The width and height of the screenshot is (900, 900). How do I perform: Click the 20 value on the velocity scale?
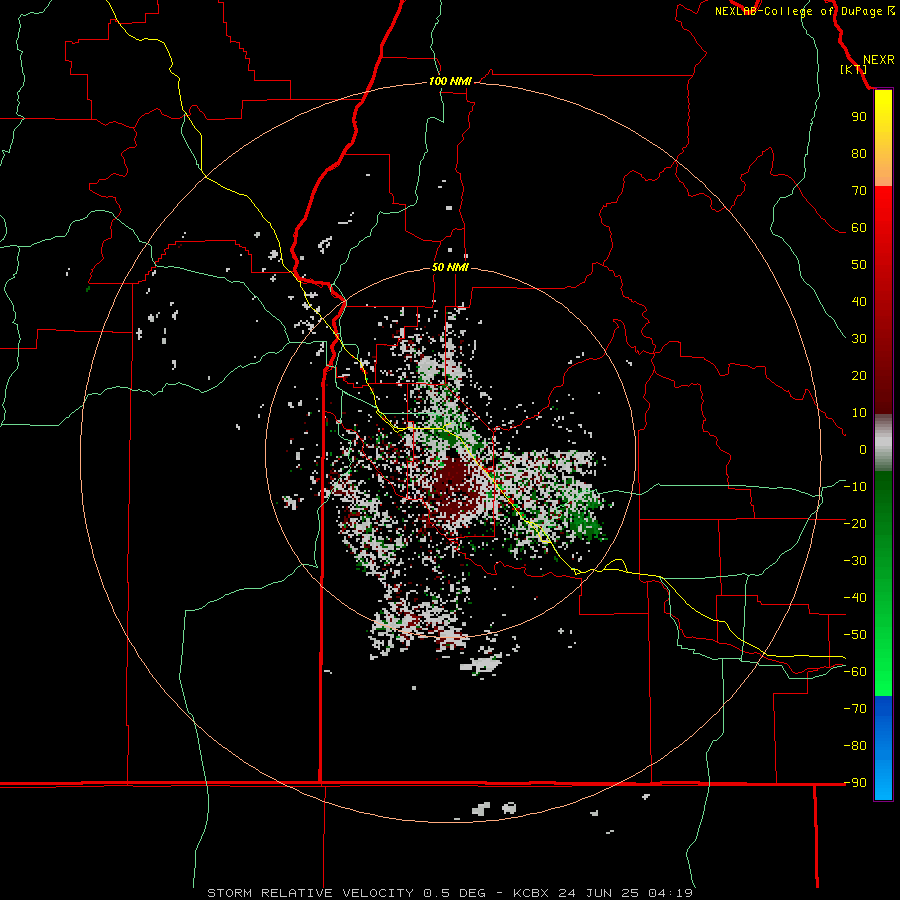pos(859,375)
